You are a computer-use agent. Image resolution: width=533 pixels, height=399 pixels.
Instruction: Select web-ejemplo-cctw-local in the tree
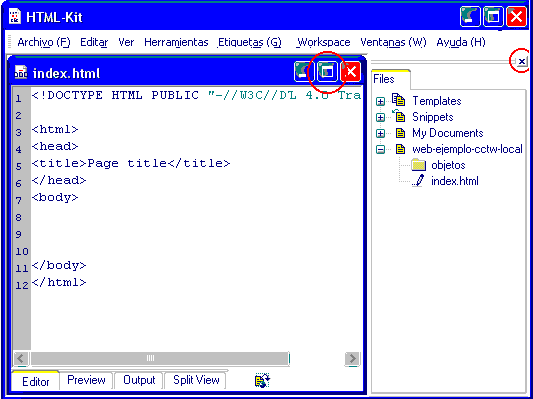coord(467,149)
